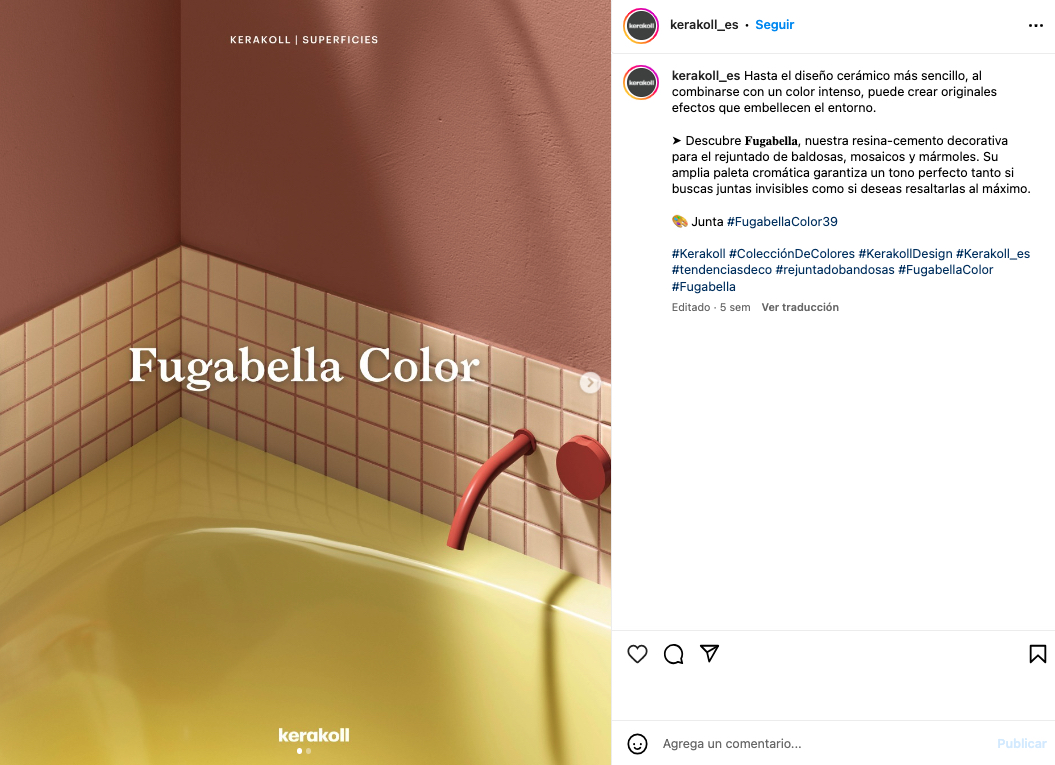The height and width of the screenshot is (765, 1055).
Task: Select the second carousel dot indicator
Action: pos(308,751)
